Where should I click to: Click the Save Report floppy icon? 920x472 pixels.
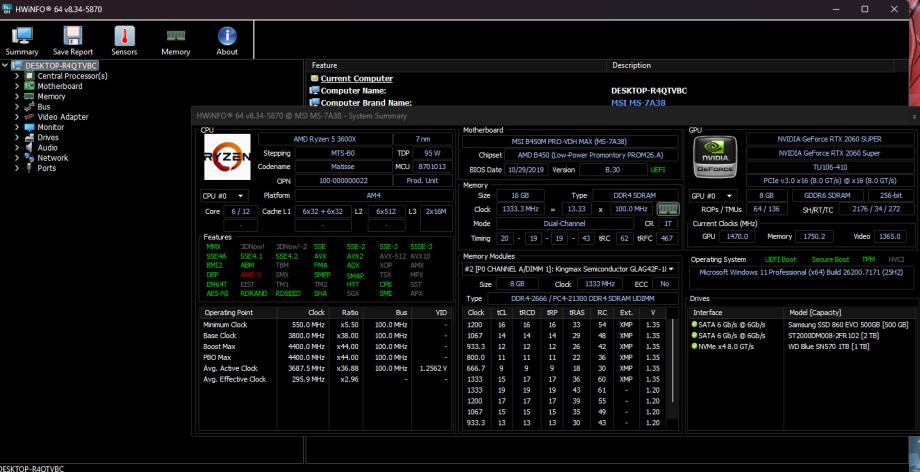pos(72,38)
